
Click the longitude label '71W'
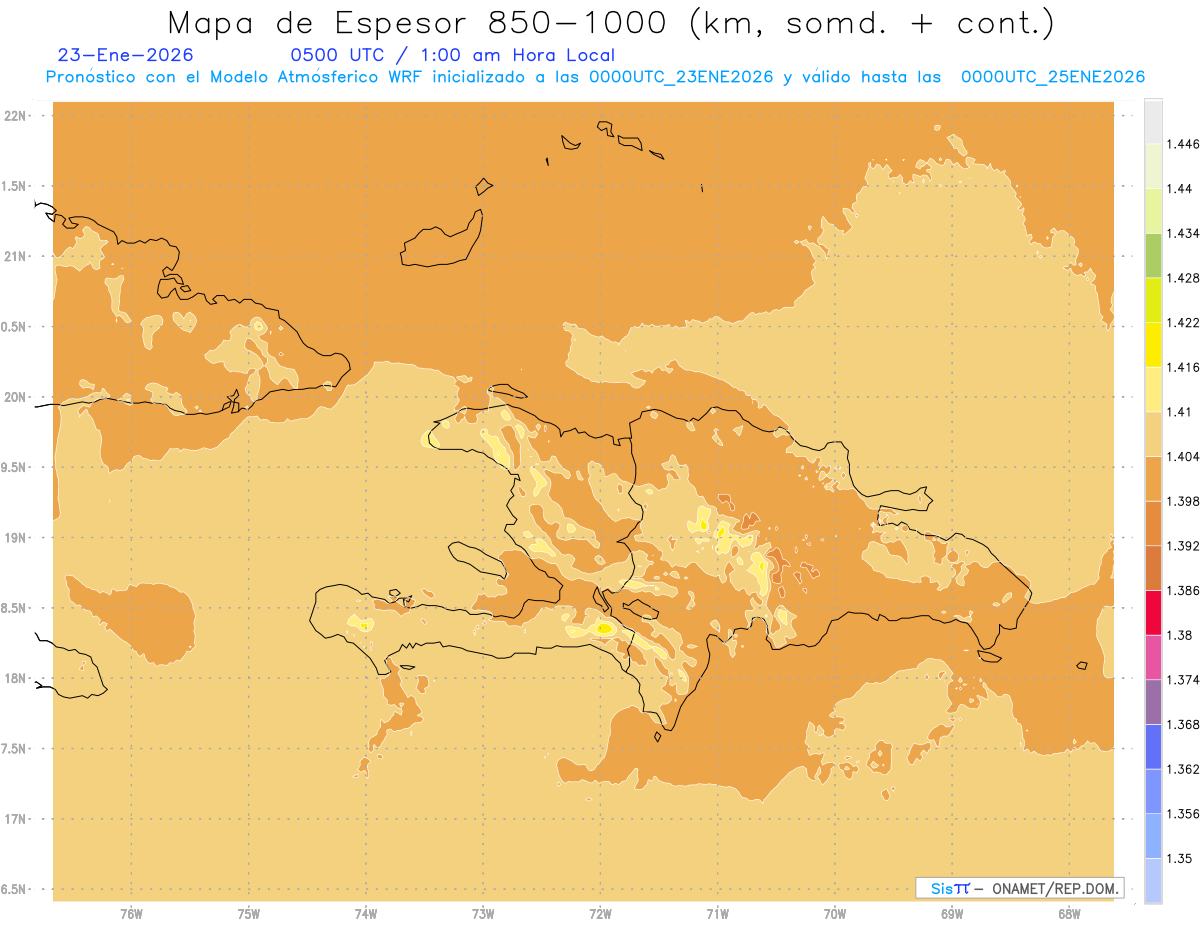coord(717,914)
